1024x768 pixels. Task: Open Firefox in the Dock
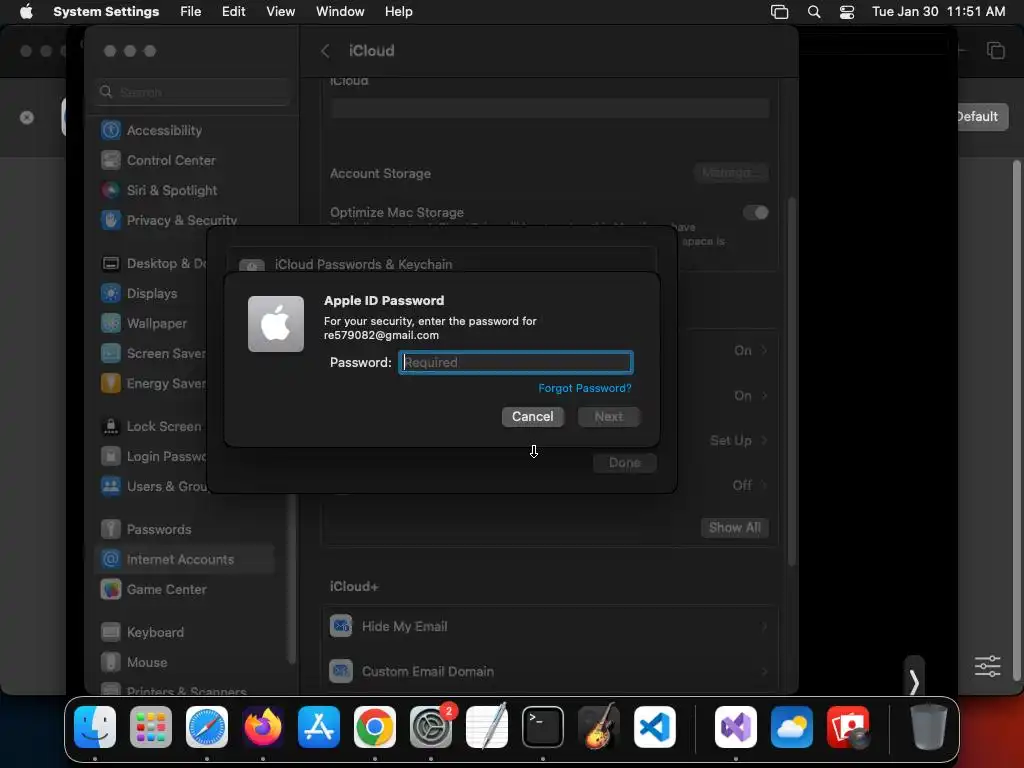(263, 727)
